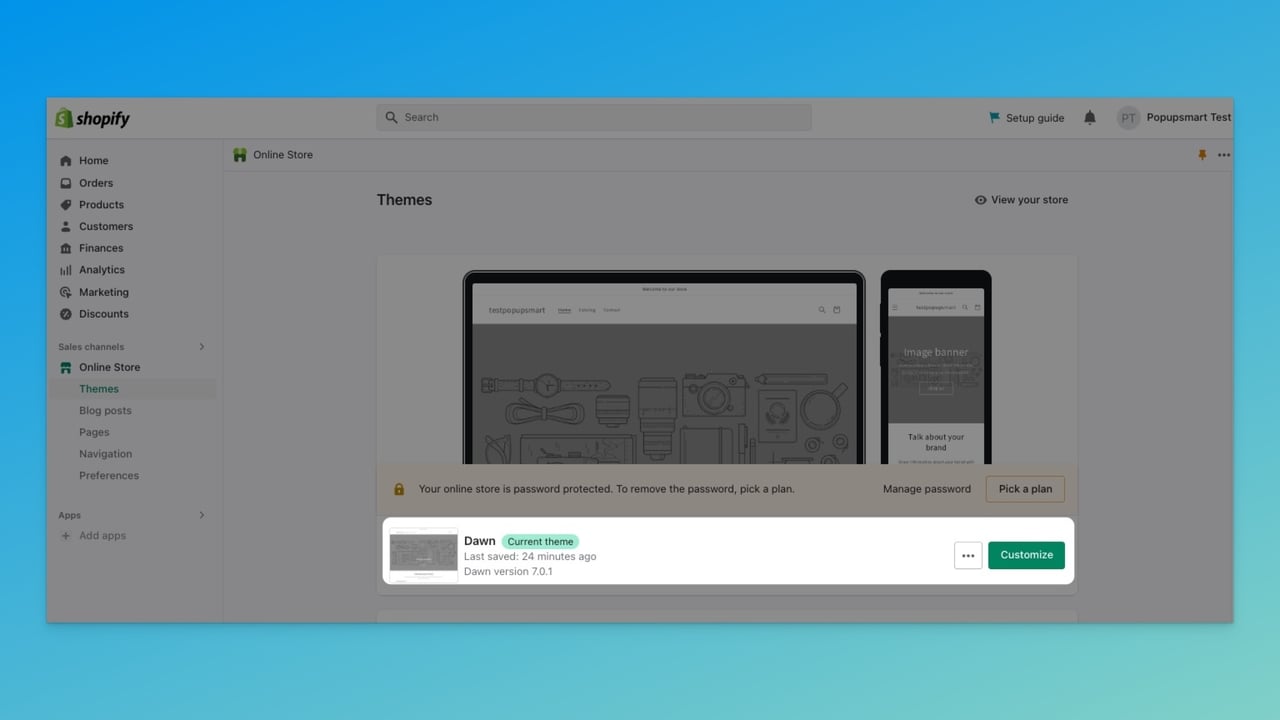Click Last saved 24 minutes ago text
The width and height of the screenshot is (1280, 720).
(x=530, y=556)
